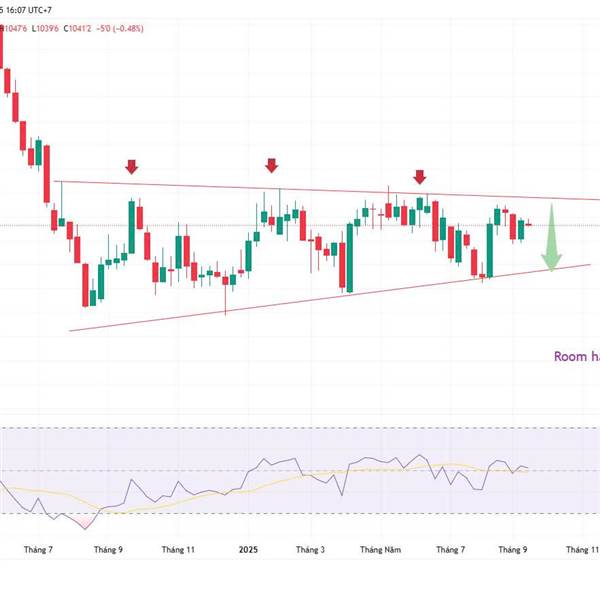Click the close value C10412 in the chart header
600x600 pixels.
pyautogui.click(x=78, y=28)
